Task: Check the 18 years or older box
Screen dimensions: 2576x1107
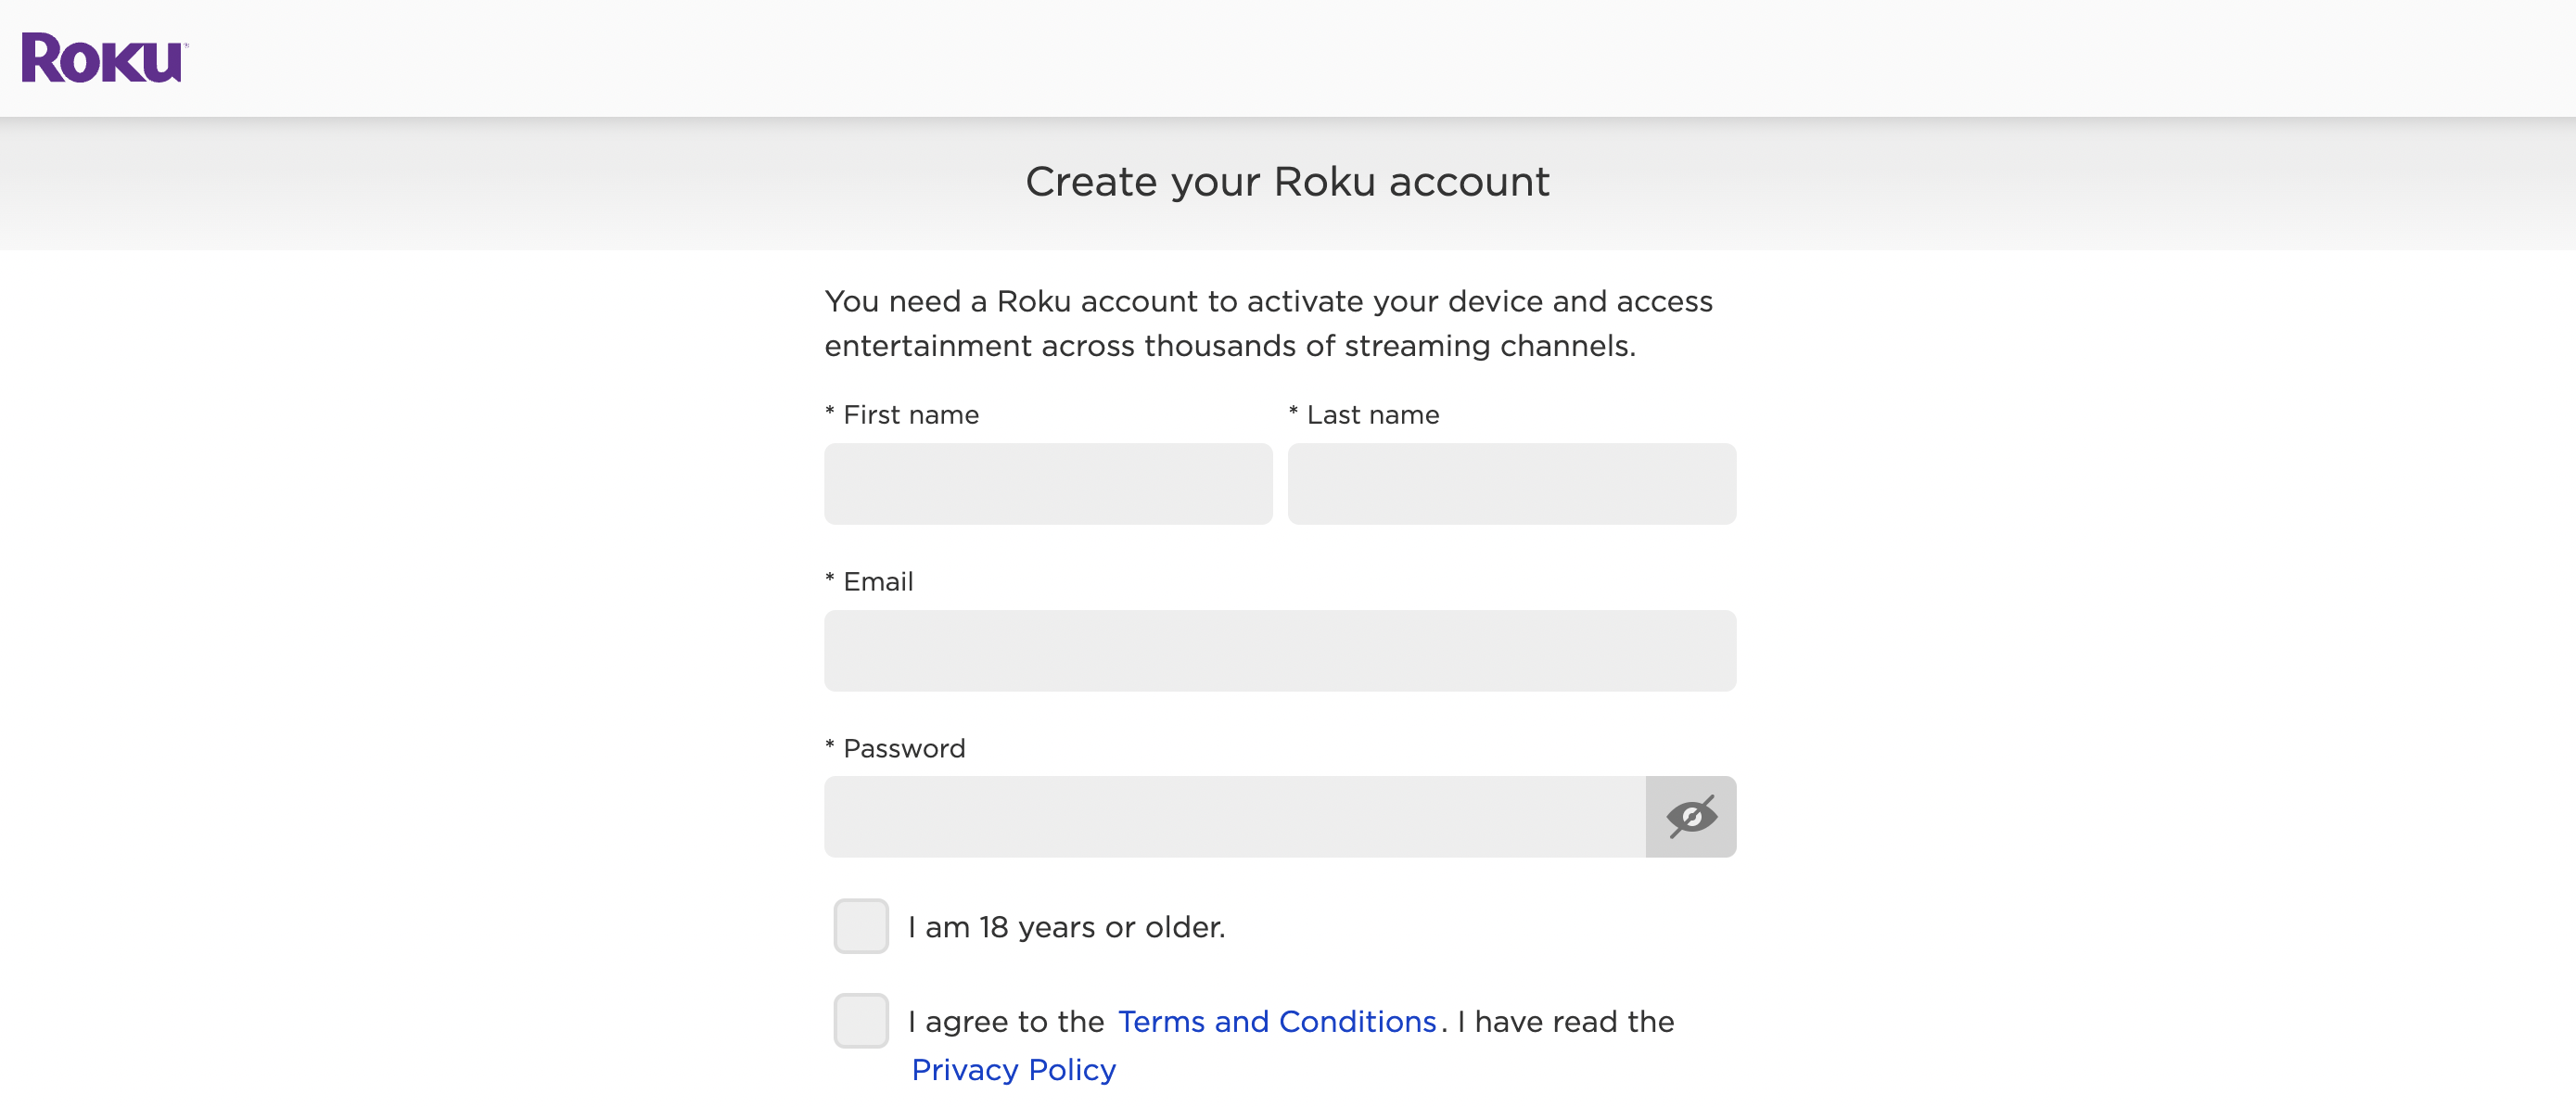Action: (x=861, y=926)
